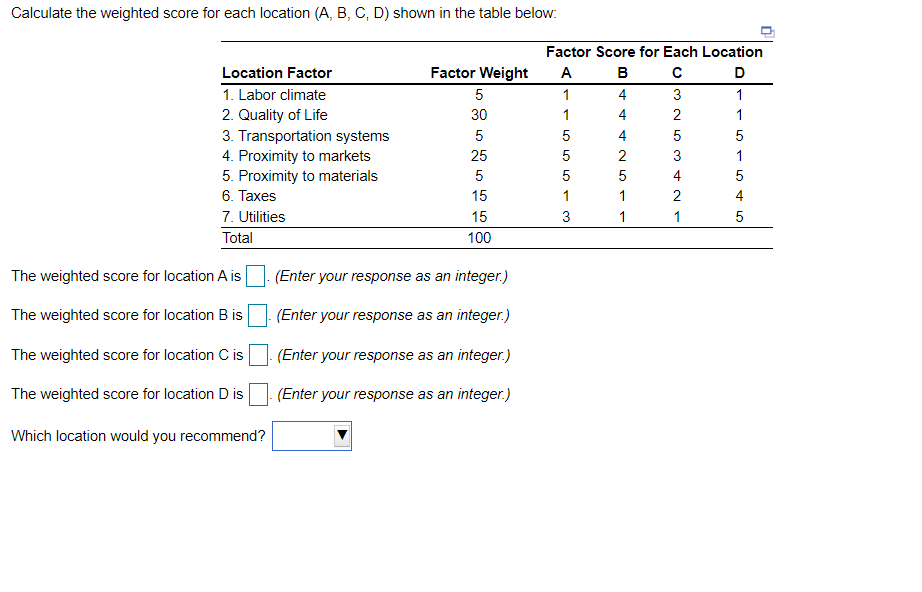This screenshot has width=922, height=592.
Task: Select the column header D
Action: [x=739, y=72]
